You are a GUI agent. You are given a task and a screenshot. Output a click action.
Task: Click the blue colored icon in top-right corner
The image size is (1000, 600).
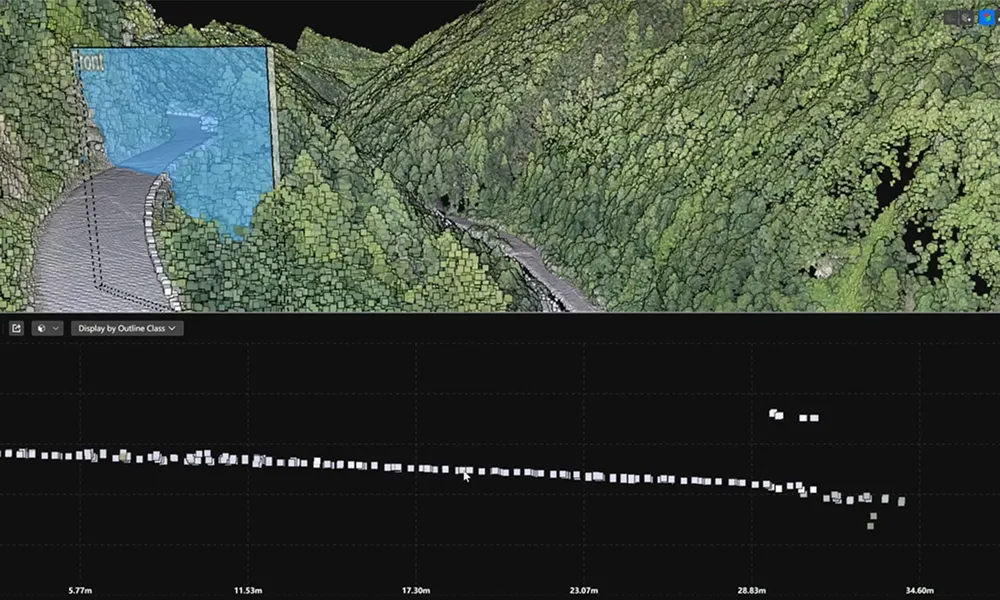pos(987,17)
